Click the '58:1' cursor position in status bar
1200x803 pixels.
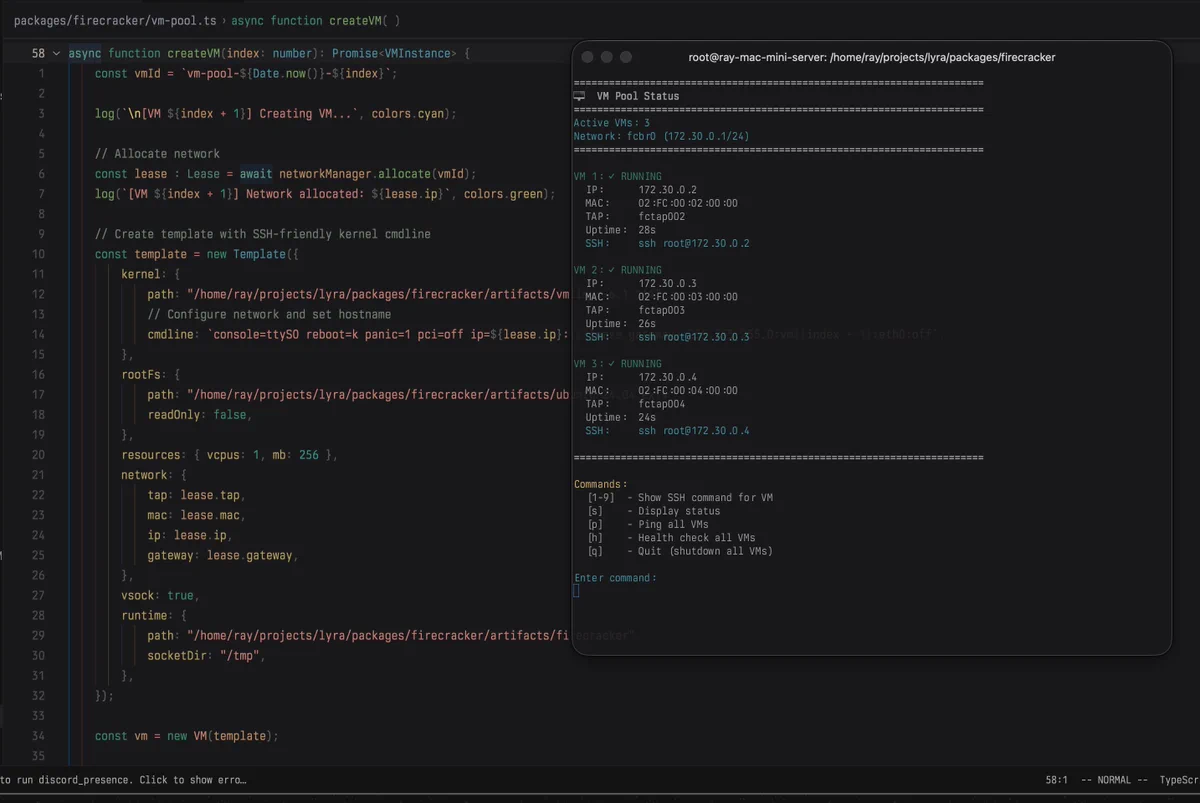(1056, 780)
